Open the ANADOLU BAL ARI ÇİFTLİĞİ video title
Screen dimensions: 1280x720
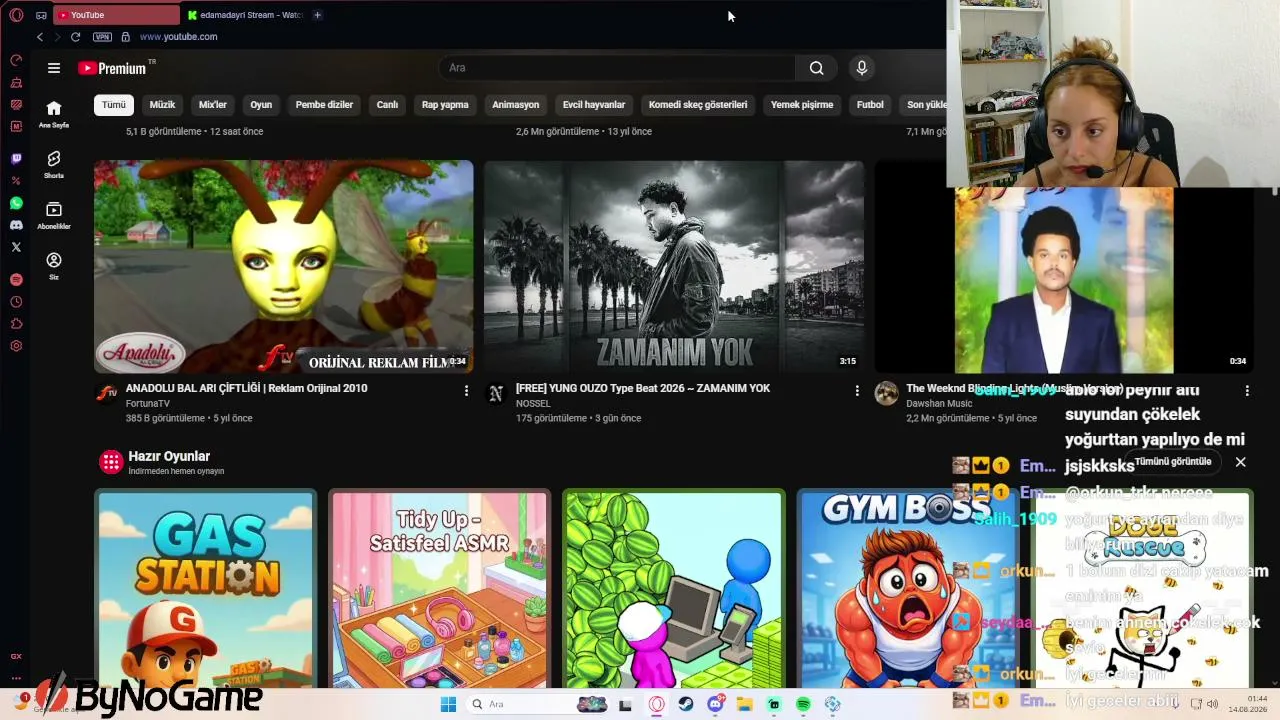(247, 388)
